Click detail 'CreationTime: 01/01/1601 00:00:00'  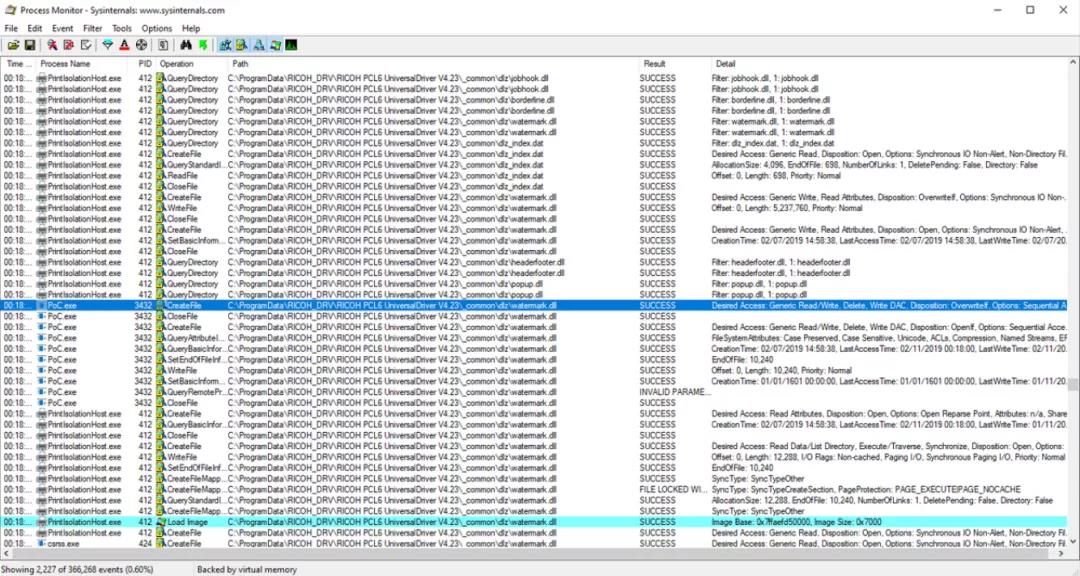click(889, 381)
